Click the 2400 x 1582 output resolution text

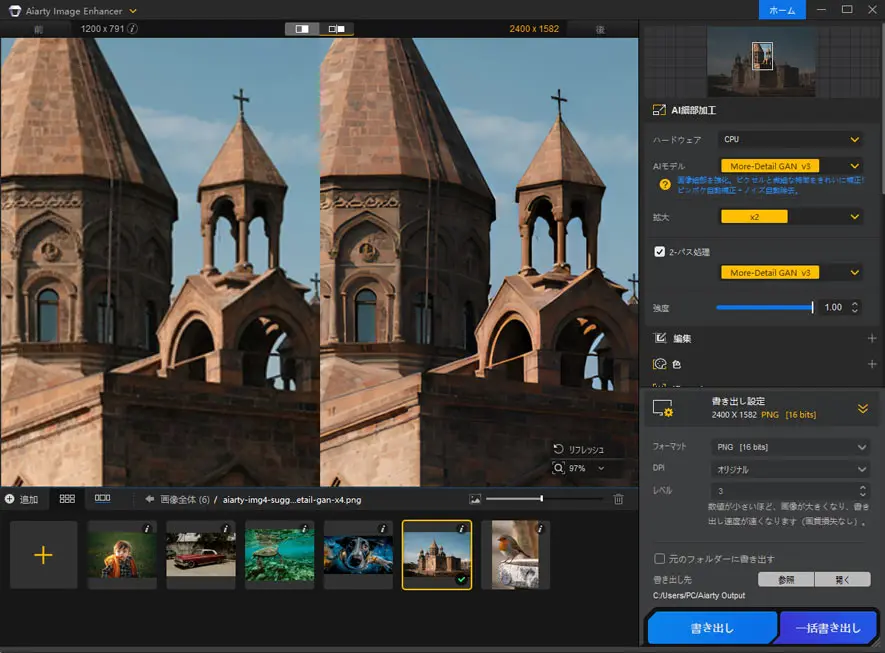pos(534,29)
